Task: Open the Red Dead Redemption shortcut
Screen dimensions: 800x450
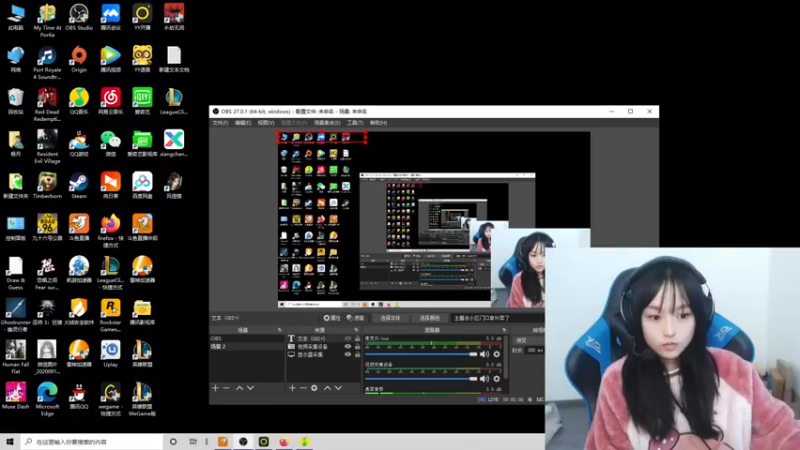Action: (47, 105)
